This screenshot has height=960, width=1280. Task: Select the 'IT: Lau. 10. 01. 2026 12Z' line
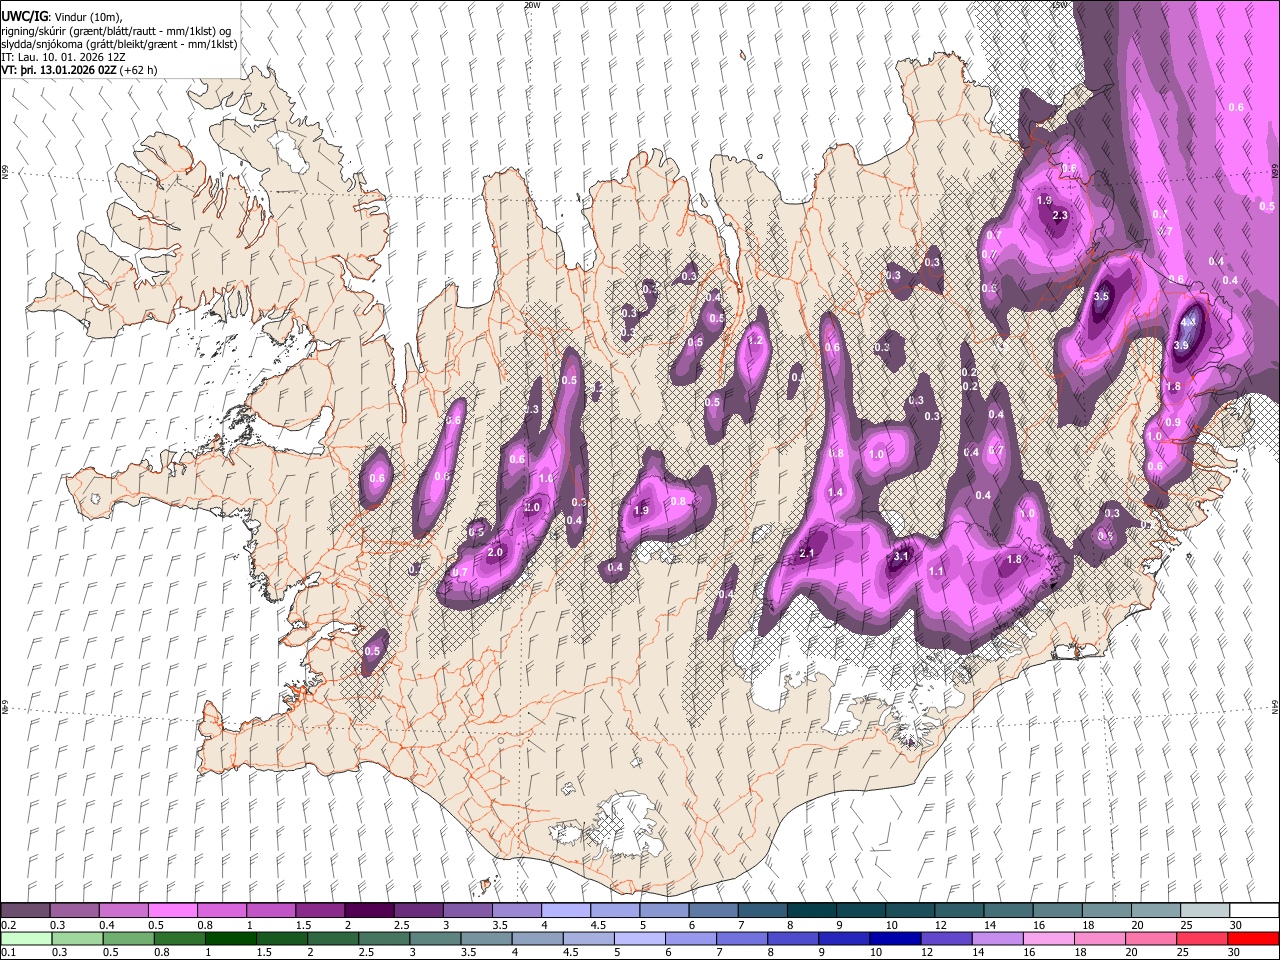click(x=64, y=58)
